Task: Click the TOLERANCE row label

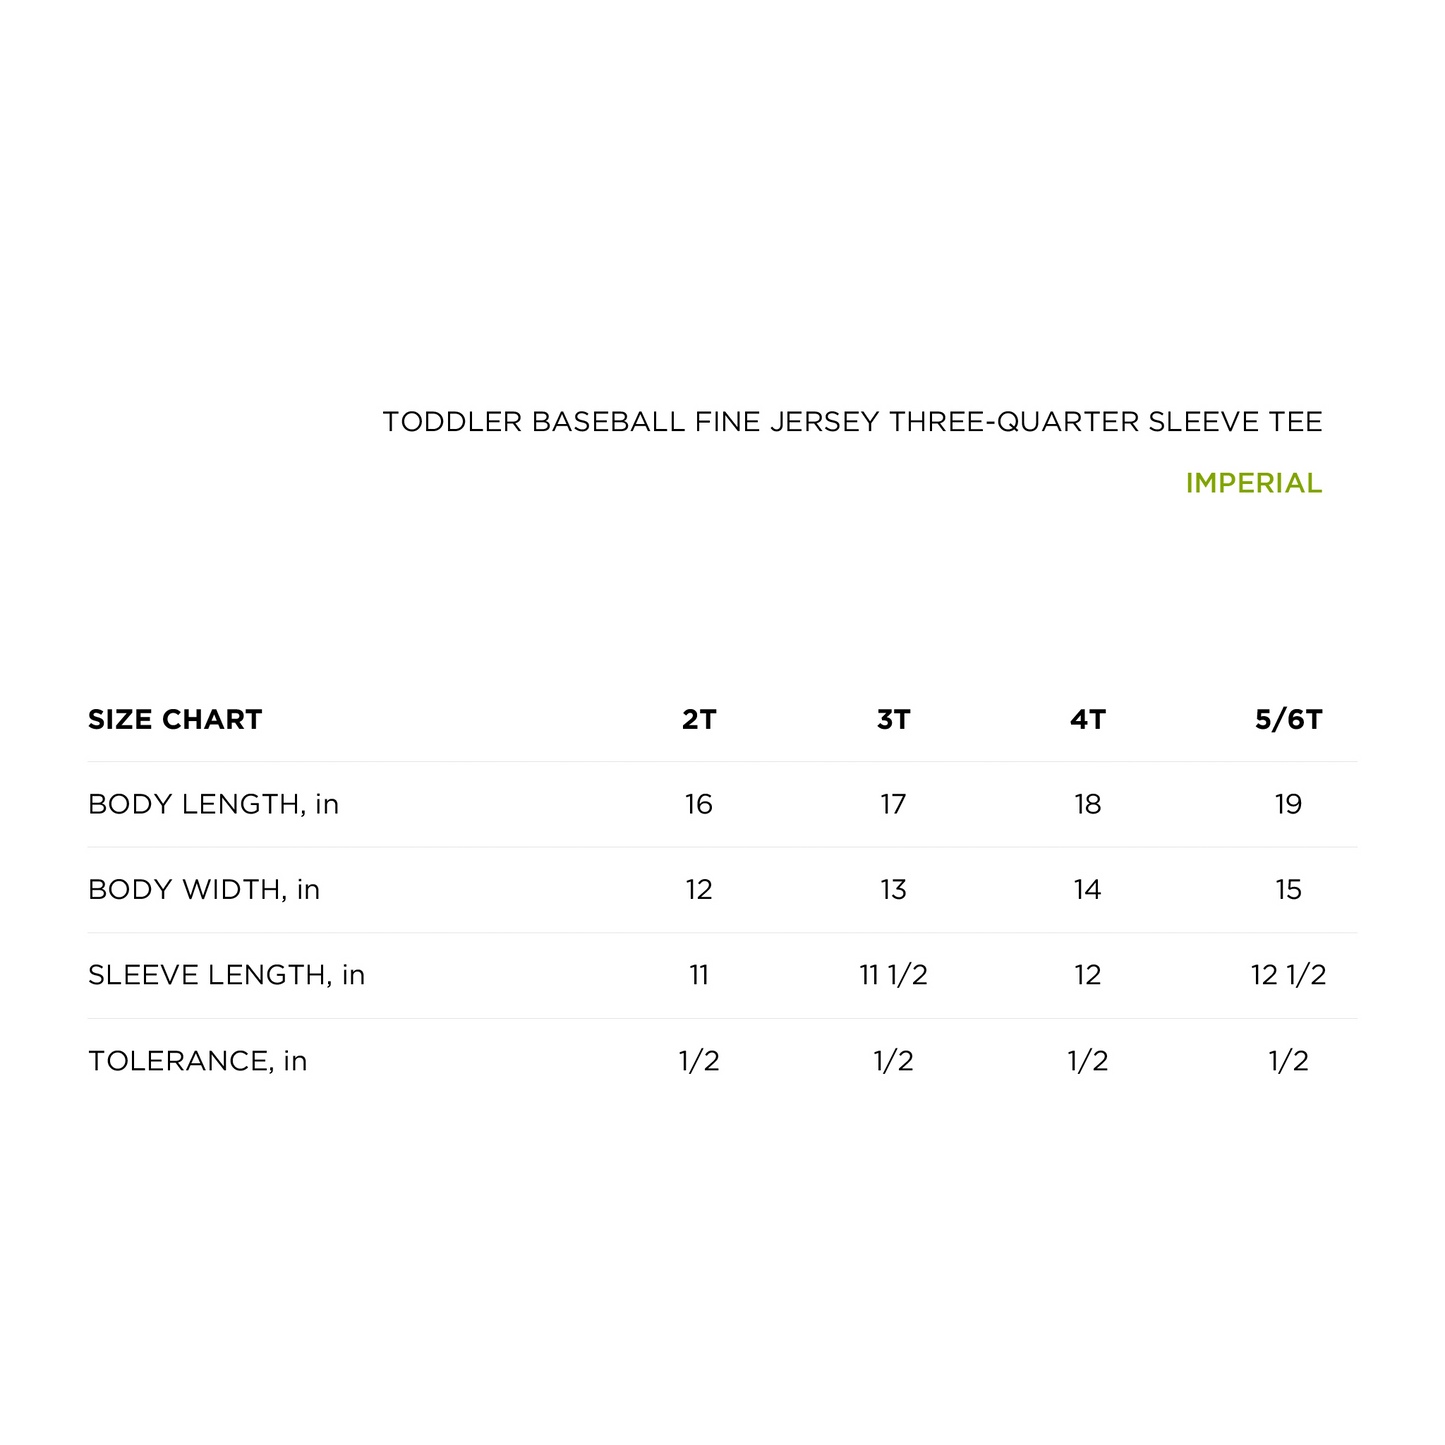Action: [x=198, y=1061]
